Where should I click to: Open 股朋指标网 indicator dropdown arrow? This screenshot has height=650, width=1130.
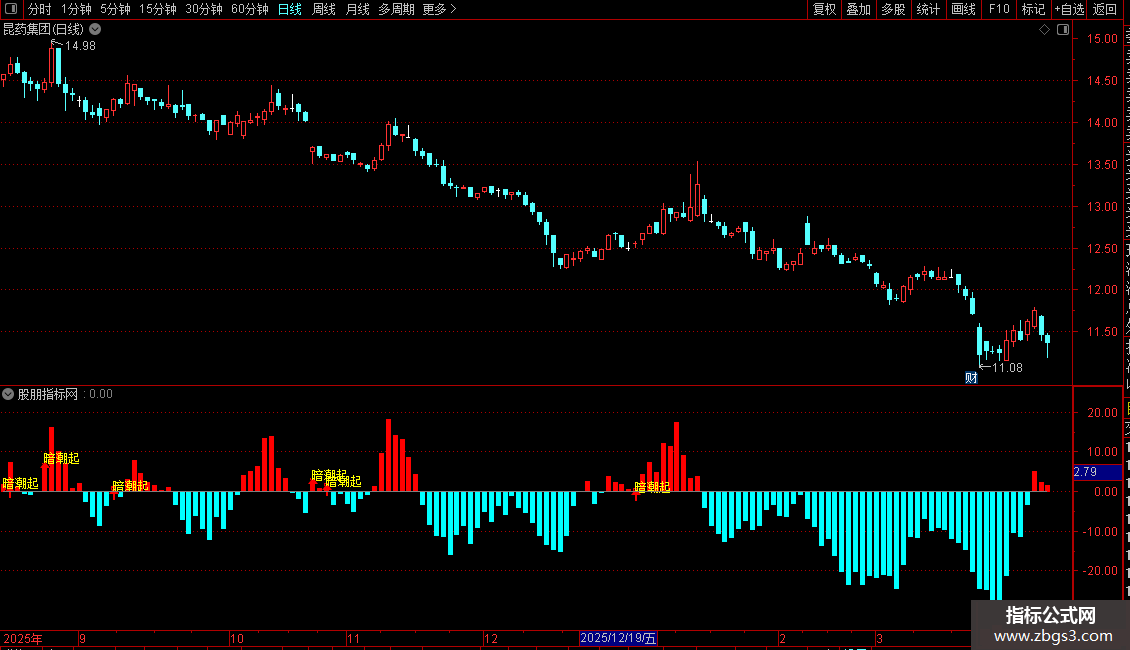pyautogui.click(x=8, y=394)
